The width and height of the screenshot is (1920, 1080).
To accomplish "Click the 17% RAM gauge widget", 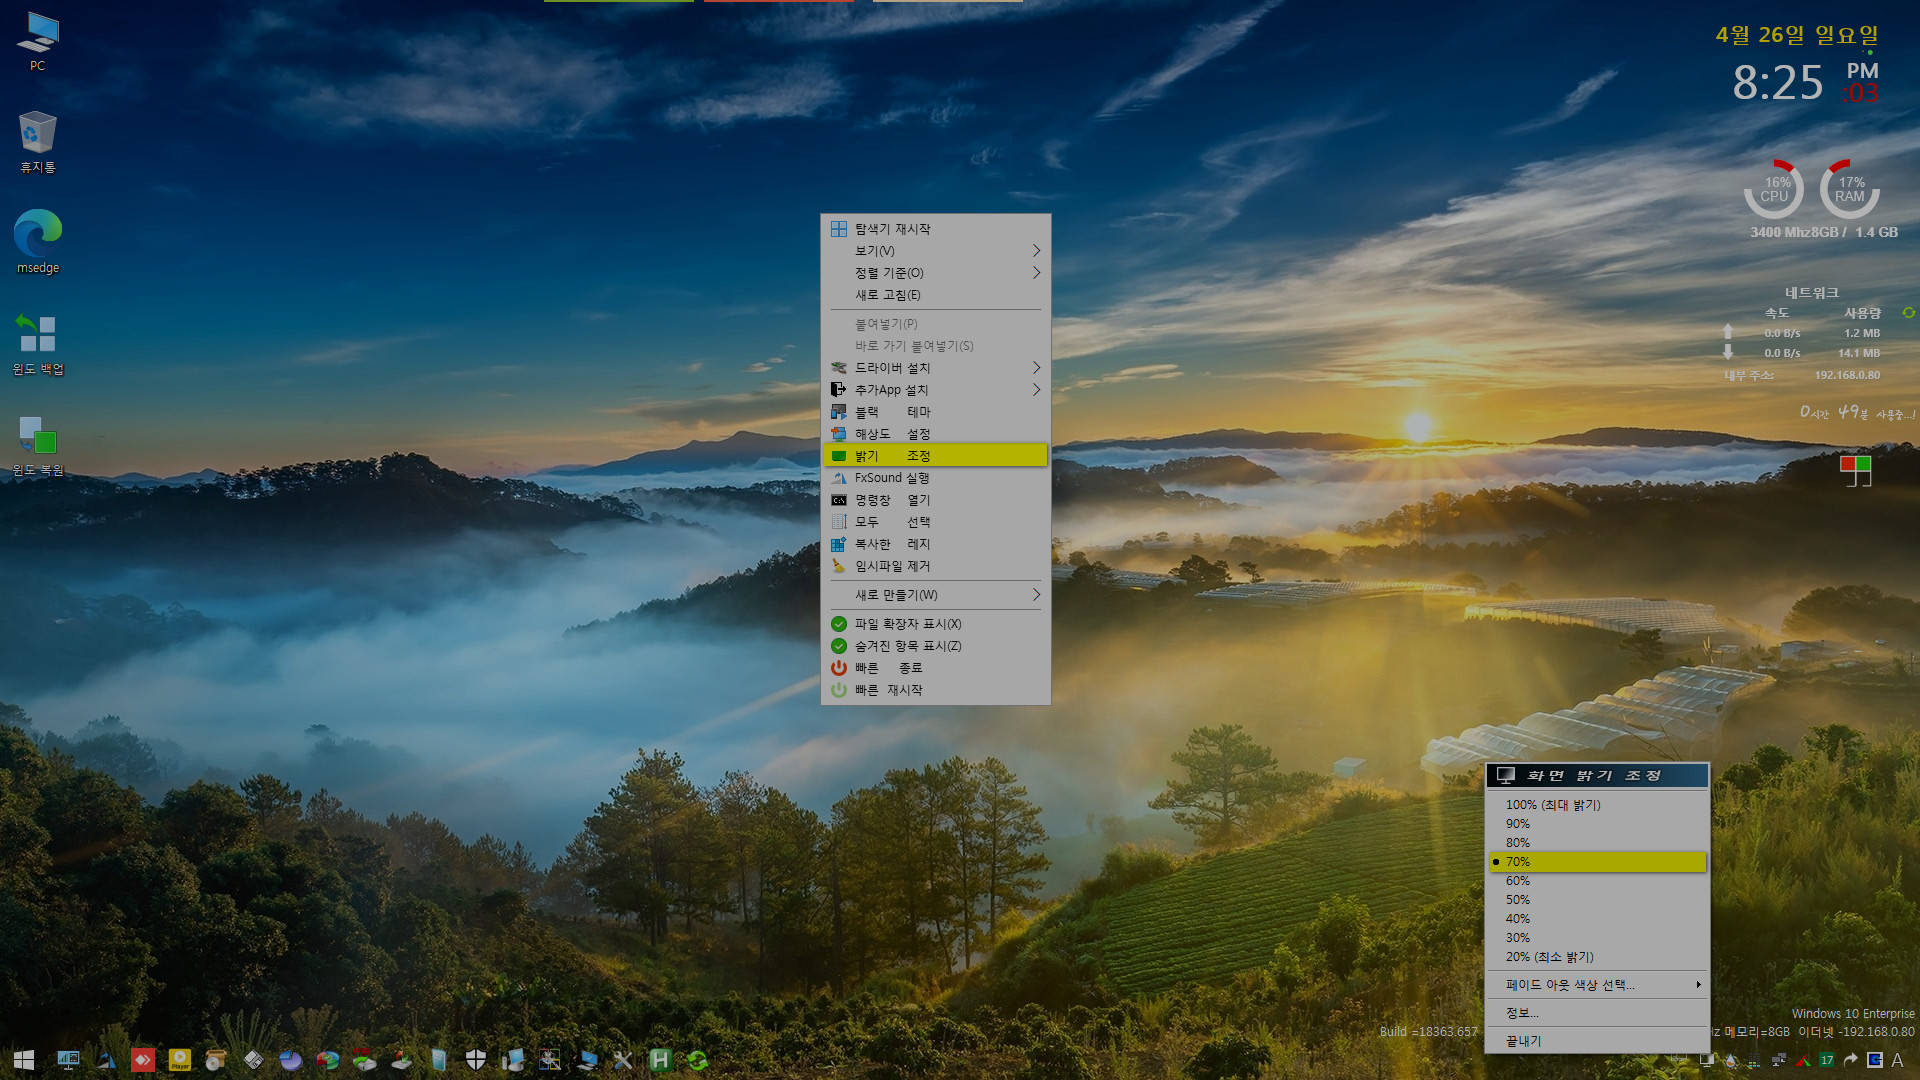I will tap(1850, 189).
